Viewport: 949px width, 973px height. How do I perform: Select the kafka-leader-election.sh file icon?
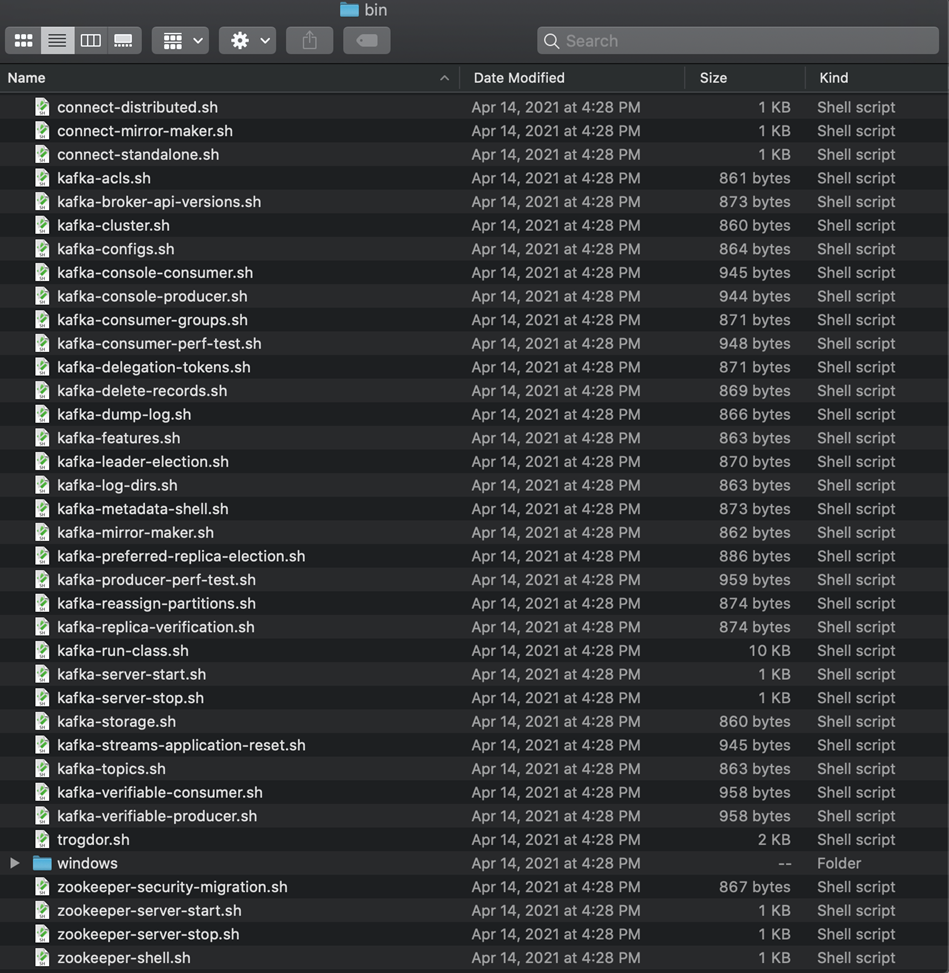click(42, 461)
